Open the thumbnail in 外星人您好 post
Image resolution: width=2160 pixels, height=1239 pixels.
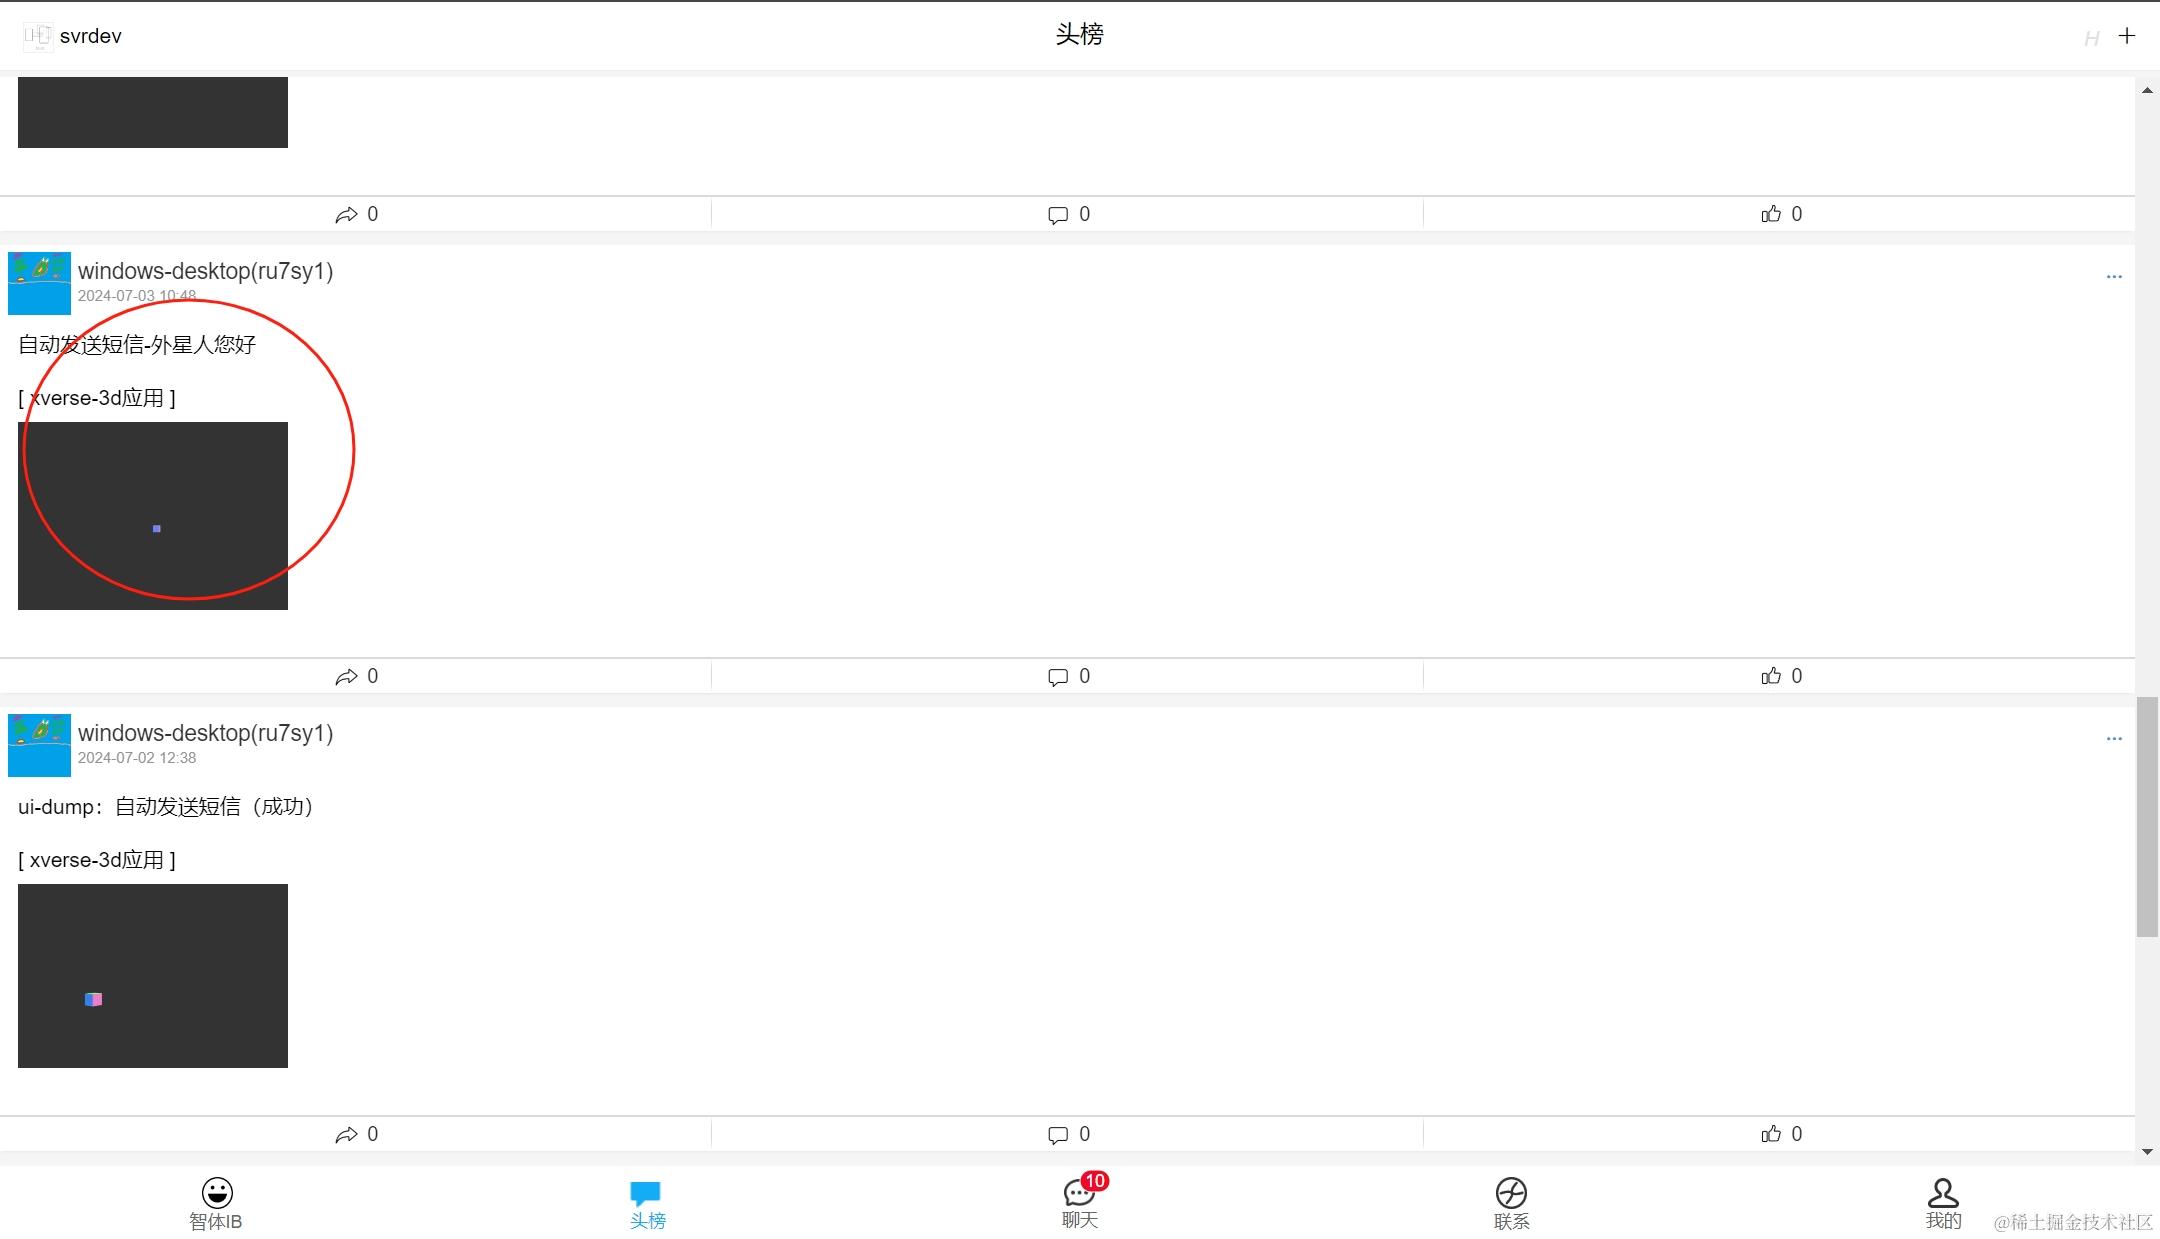(153, 516)
